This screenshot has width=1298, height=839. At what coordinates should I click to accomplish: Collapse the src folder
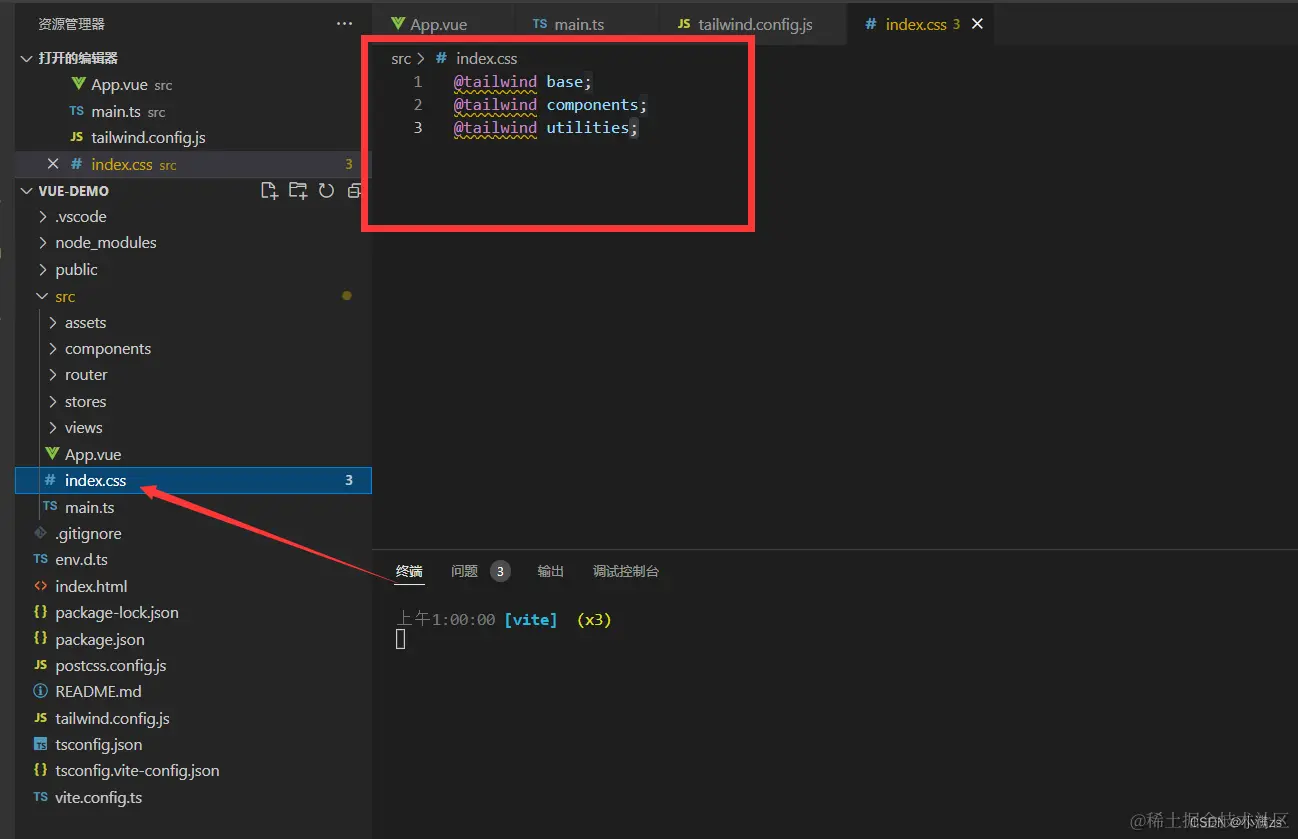pos(42,296)
